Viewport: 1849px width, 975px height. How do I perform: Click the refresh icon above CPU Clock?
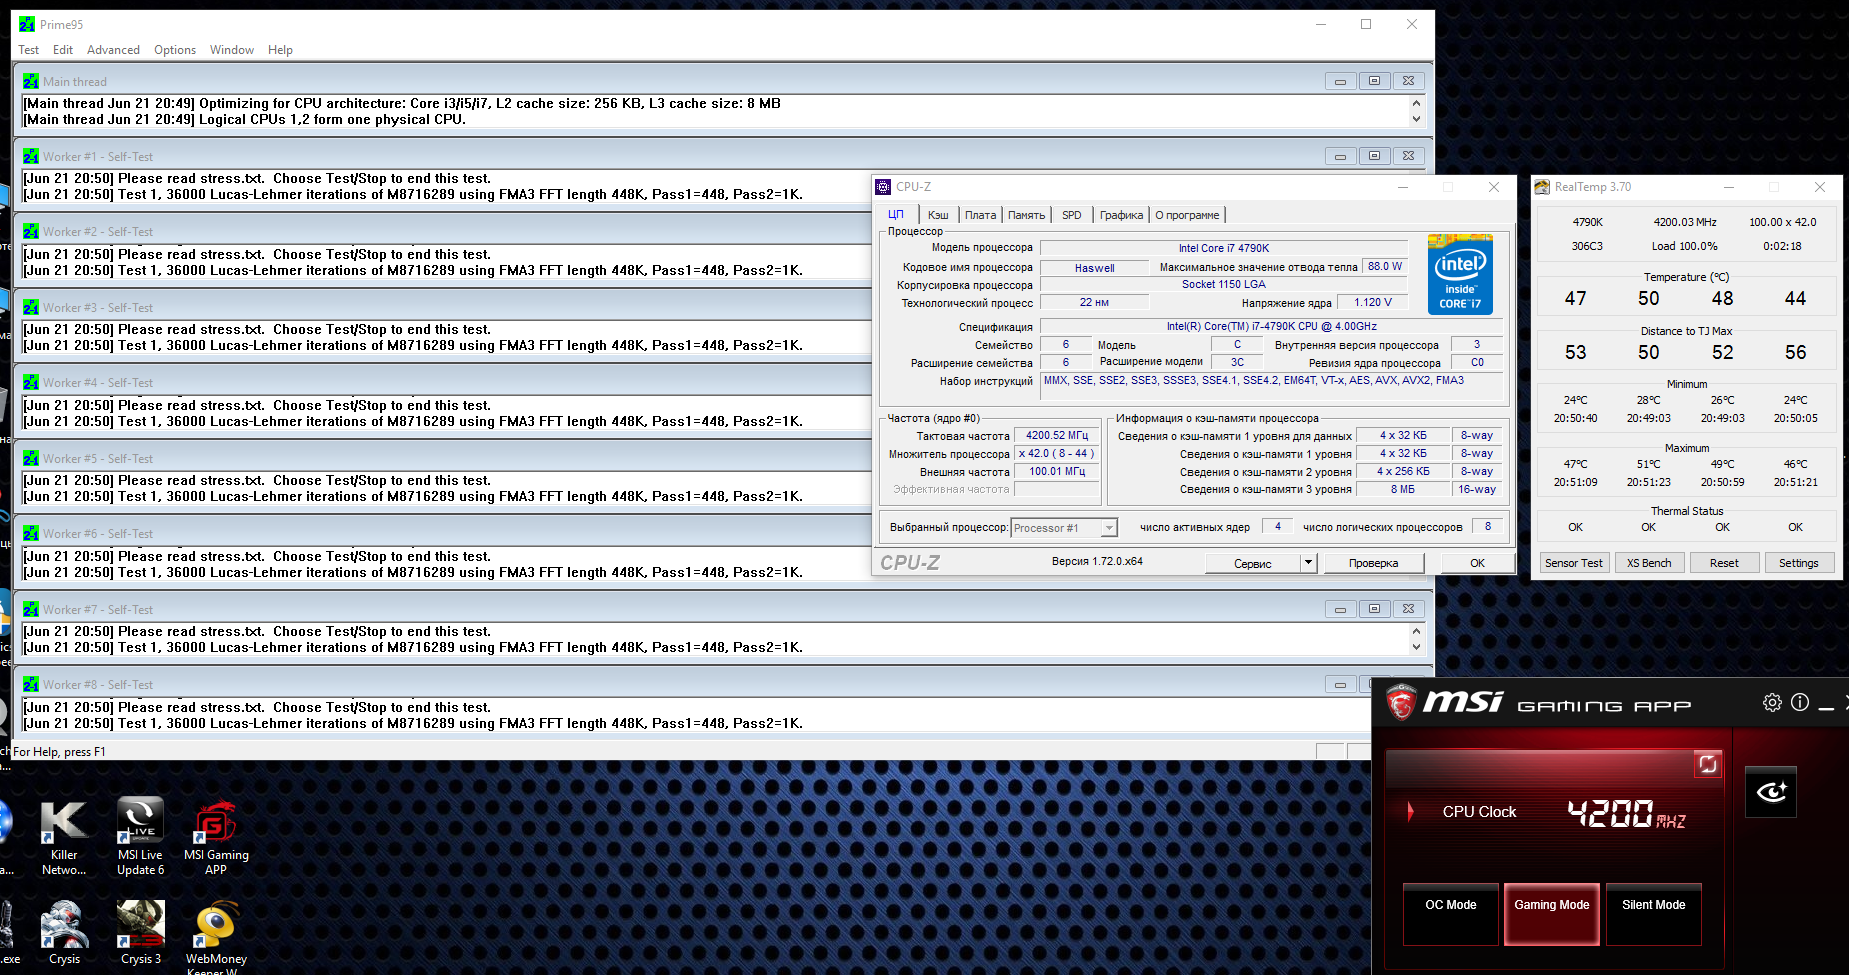click(1707, 765)
